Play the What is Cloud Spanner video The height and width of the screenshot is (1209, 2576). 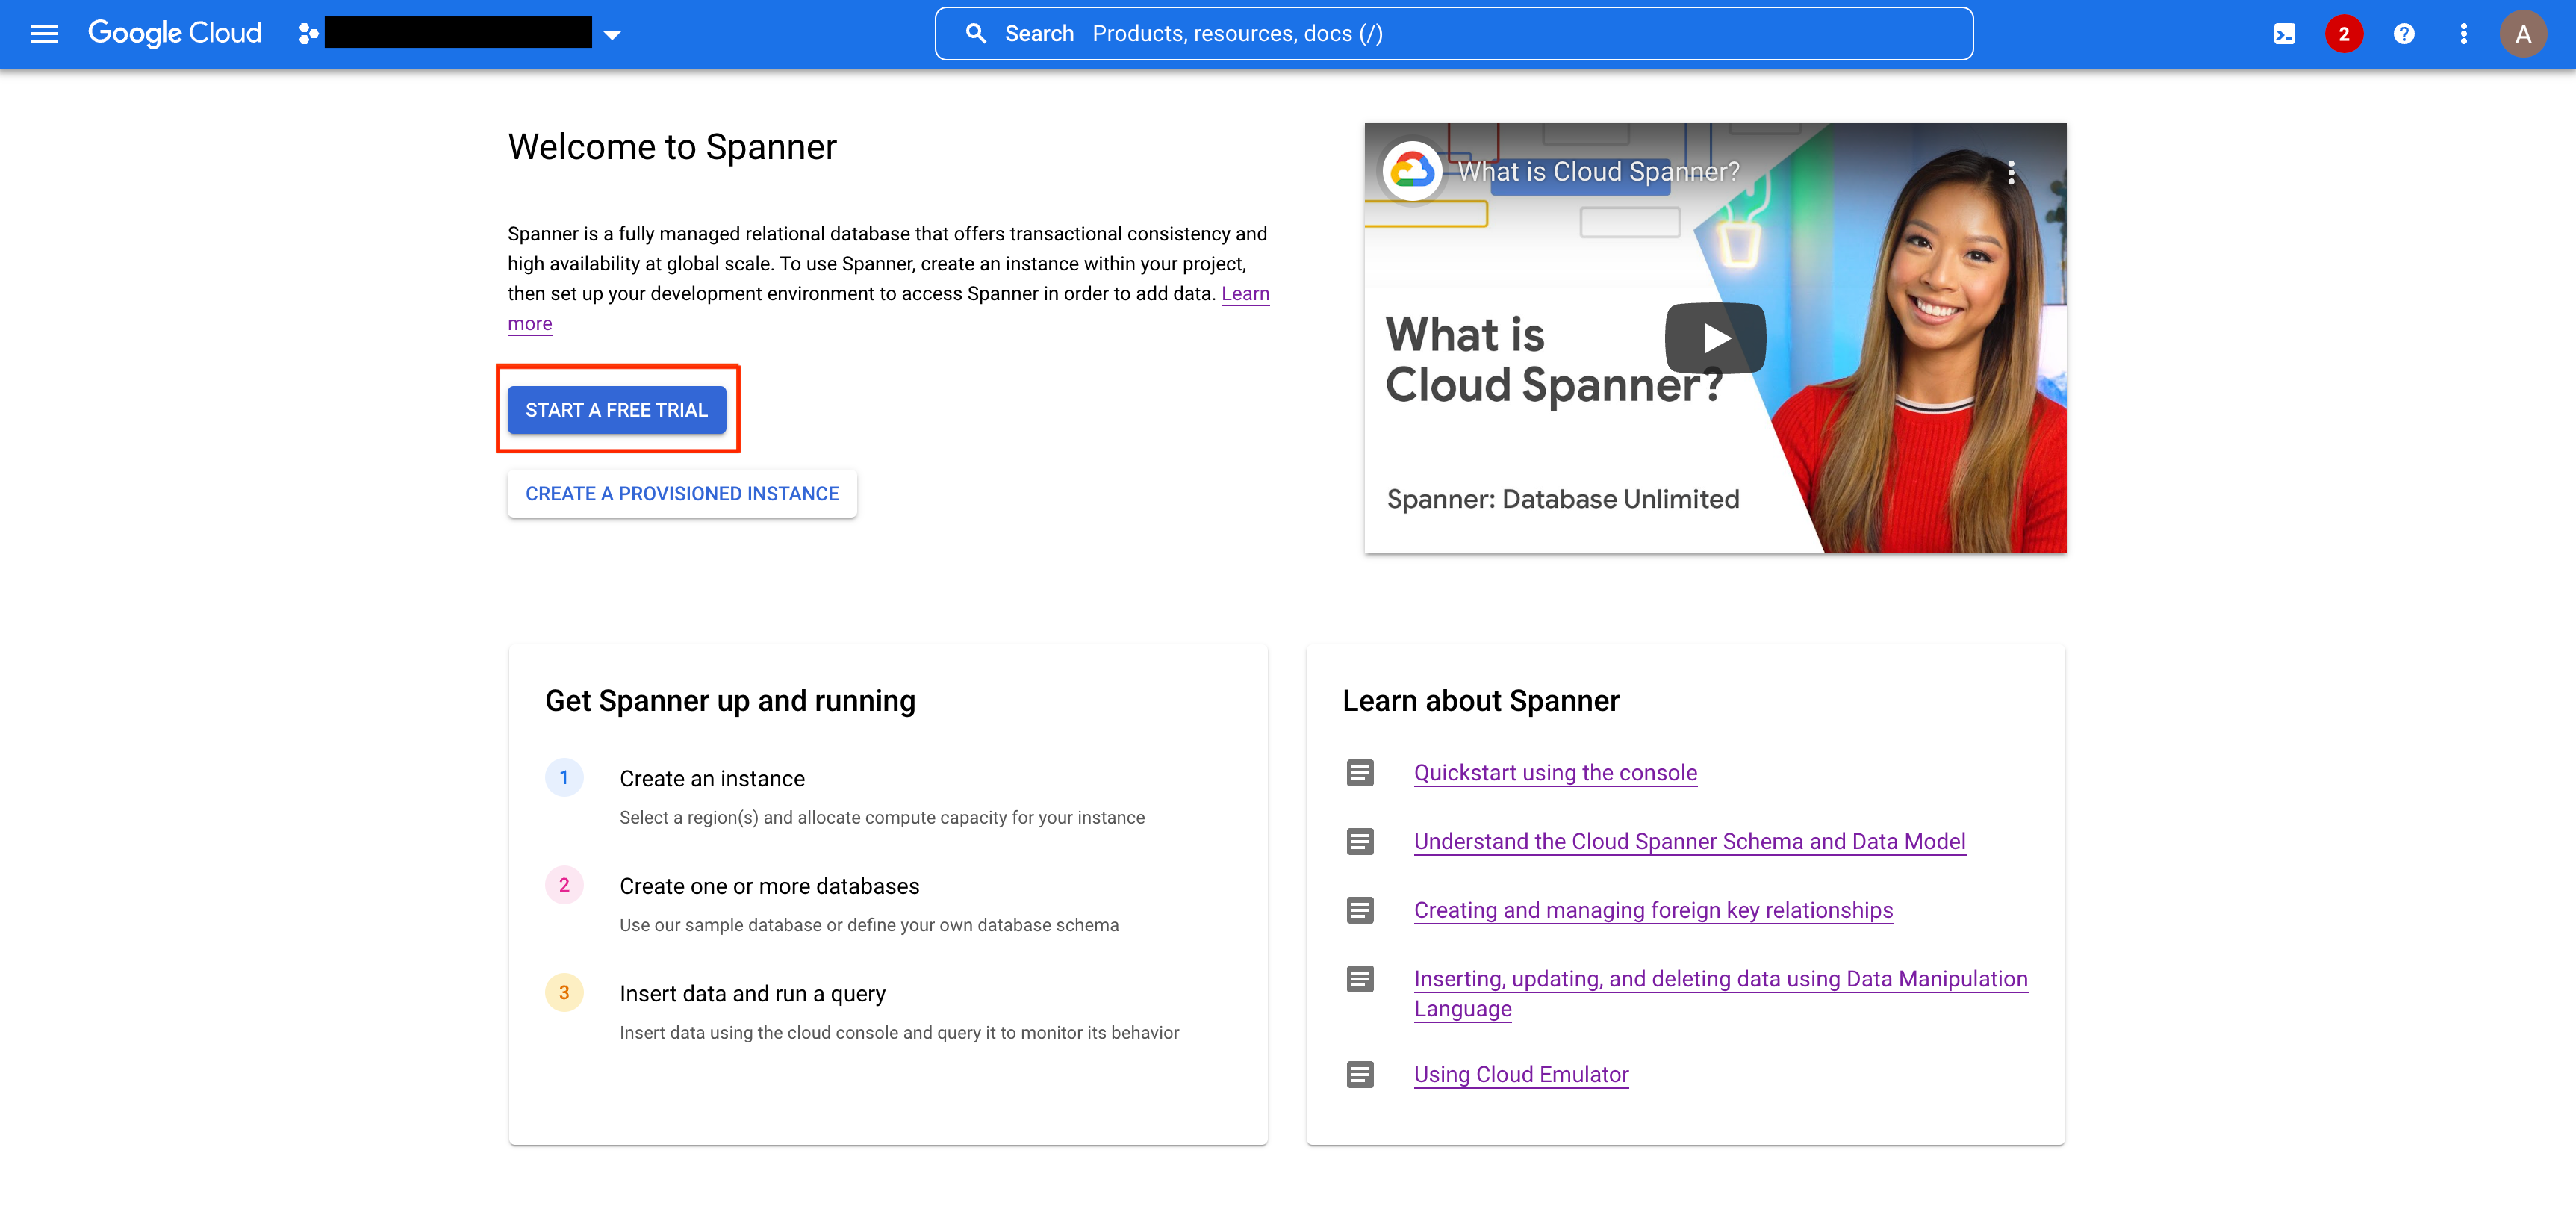click(1715, 338)
